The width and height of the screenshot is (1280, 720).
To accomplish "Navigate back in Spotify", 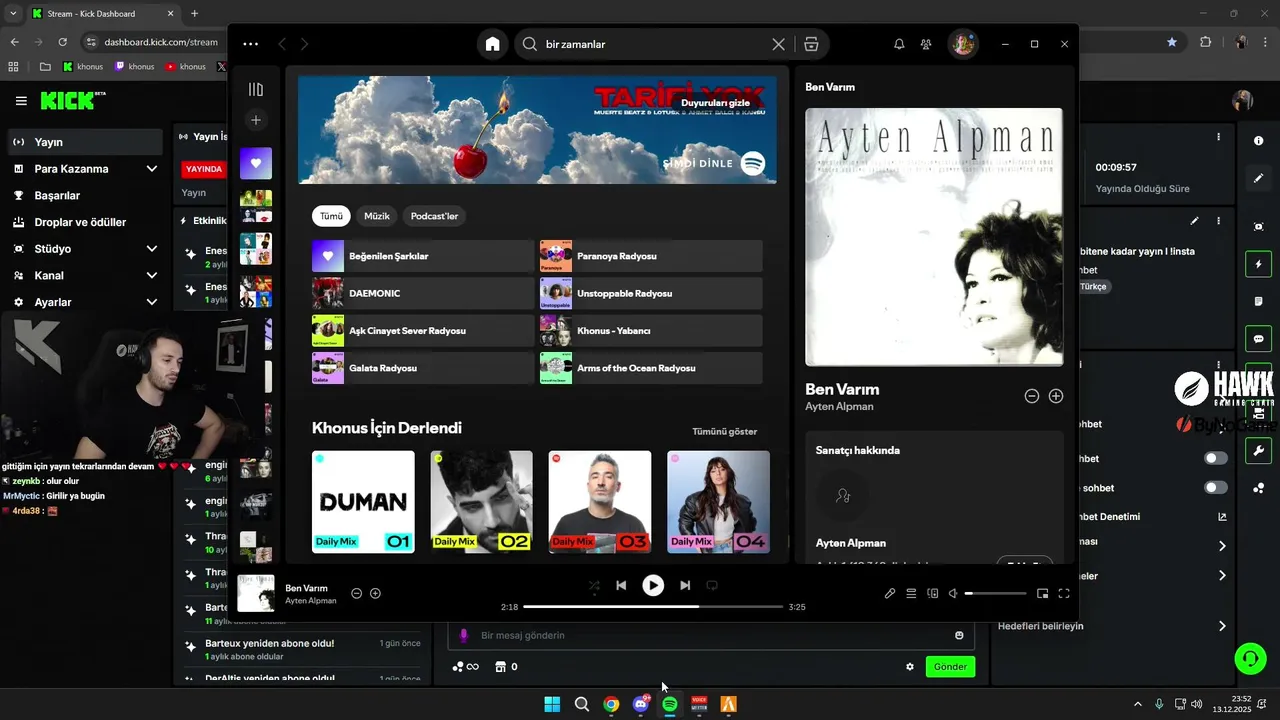I will [x=282, y=44].
